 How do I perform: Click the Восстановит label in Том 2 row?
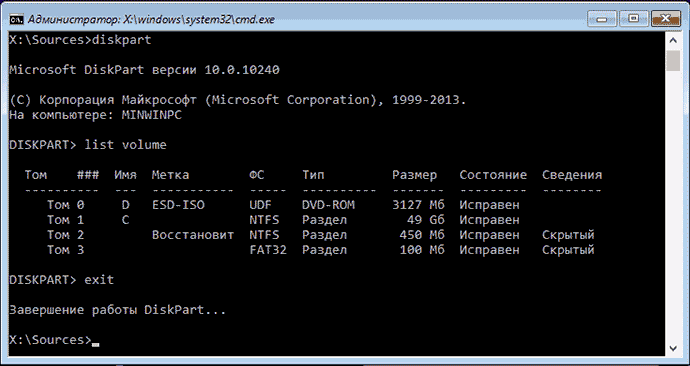[x=193, y=235]
